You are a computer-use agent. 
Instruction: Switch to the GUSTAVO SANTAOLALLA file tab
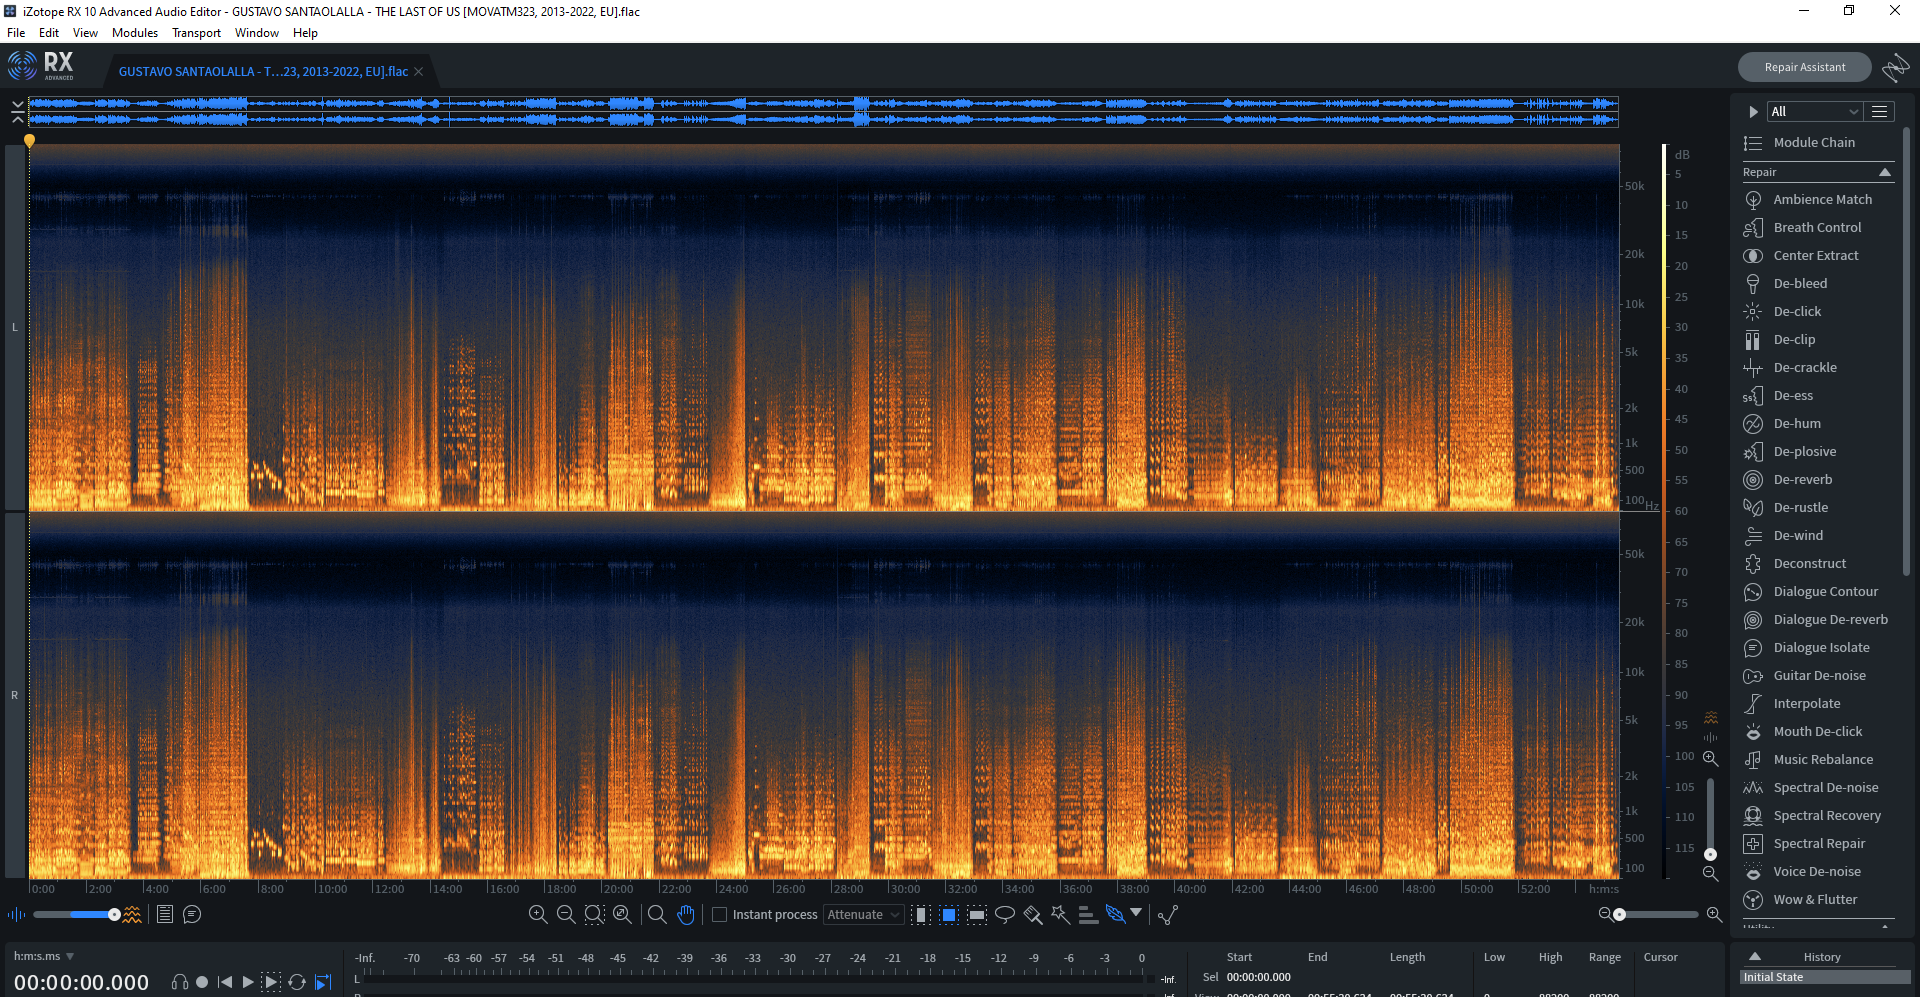coord(260,71)
